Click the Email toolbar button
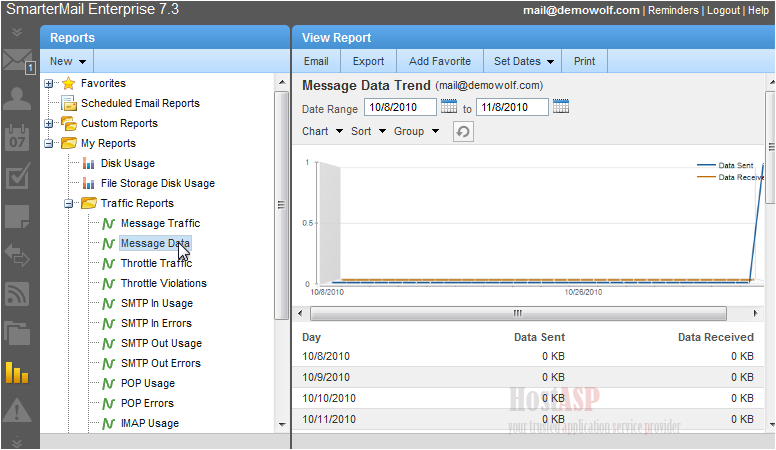Image resolution: width=776 pixels, height=450 pixels. (x=316, y=61)
